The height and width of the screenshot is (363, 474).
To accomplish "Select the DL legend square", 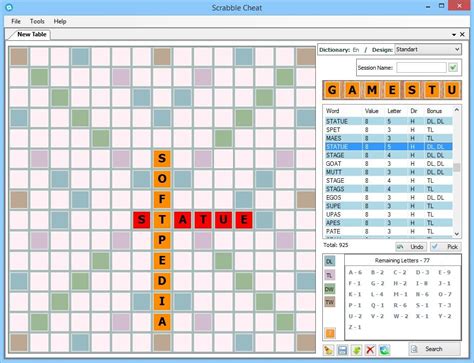I will click(330, 261).
